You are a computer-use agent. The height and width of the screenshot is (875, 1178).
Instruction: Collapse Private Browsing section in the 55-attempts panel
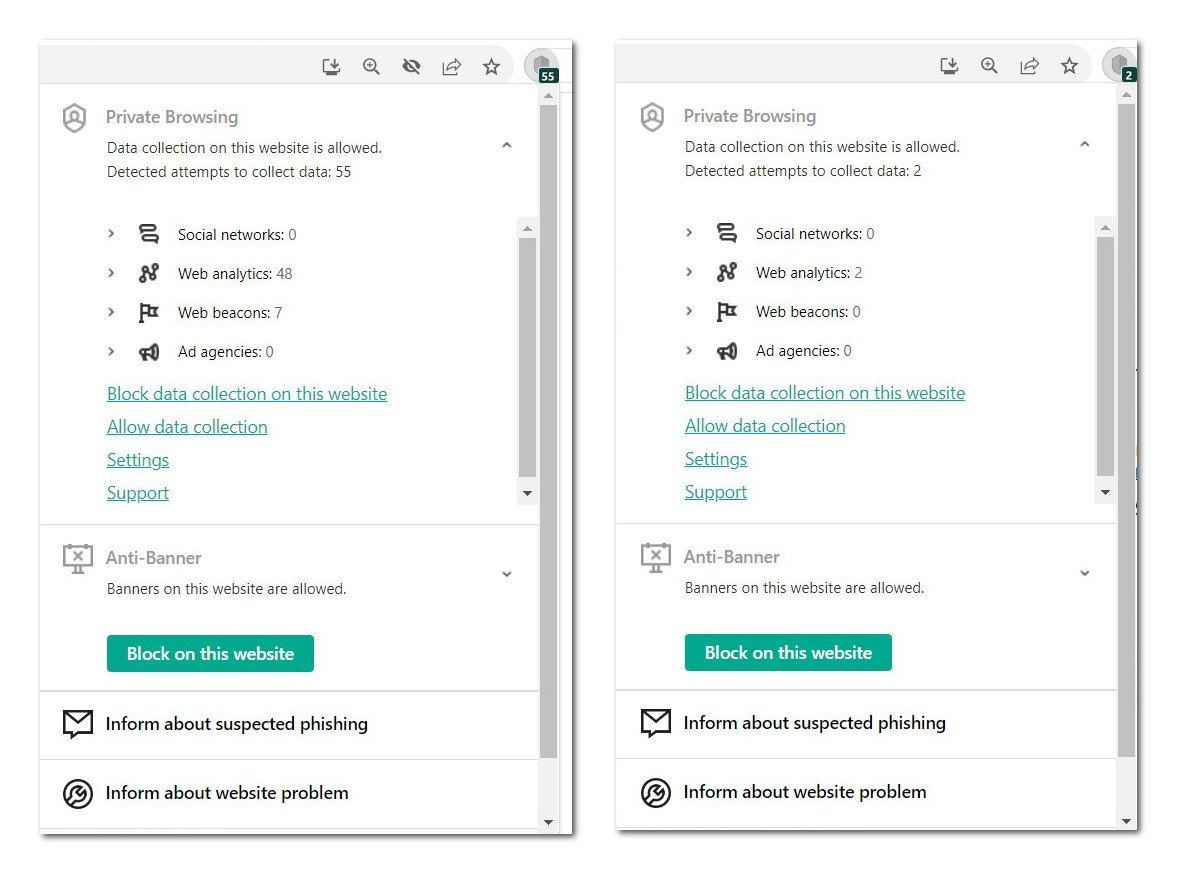tap(506, 146)
